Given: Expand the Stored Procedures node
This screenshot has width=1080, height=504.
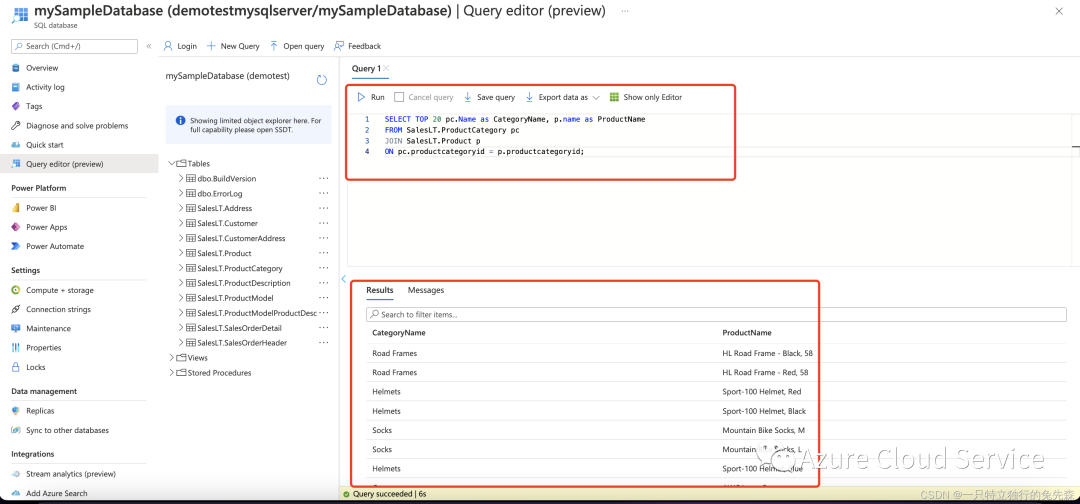Looking at the screenshot, I should point(172,372).
